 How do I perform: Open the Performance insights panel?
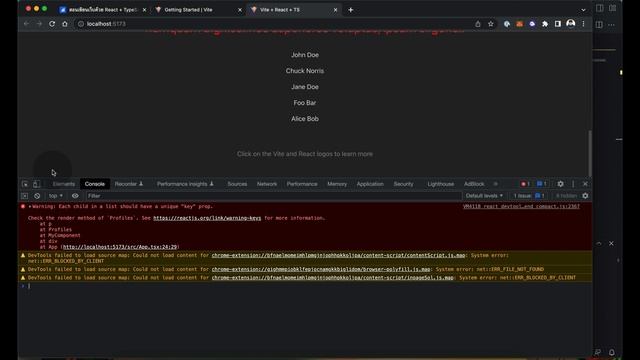[185, 184]
